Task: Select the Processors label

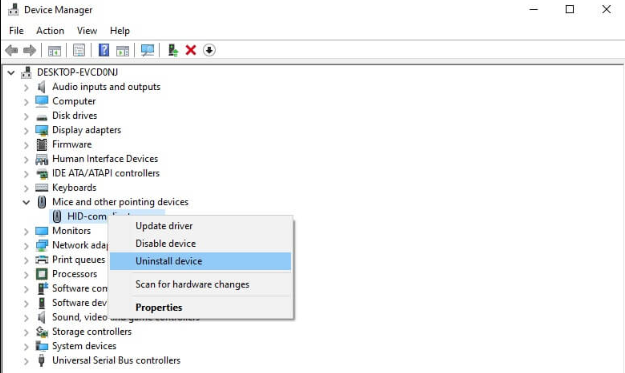Action: coord(75,274)
